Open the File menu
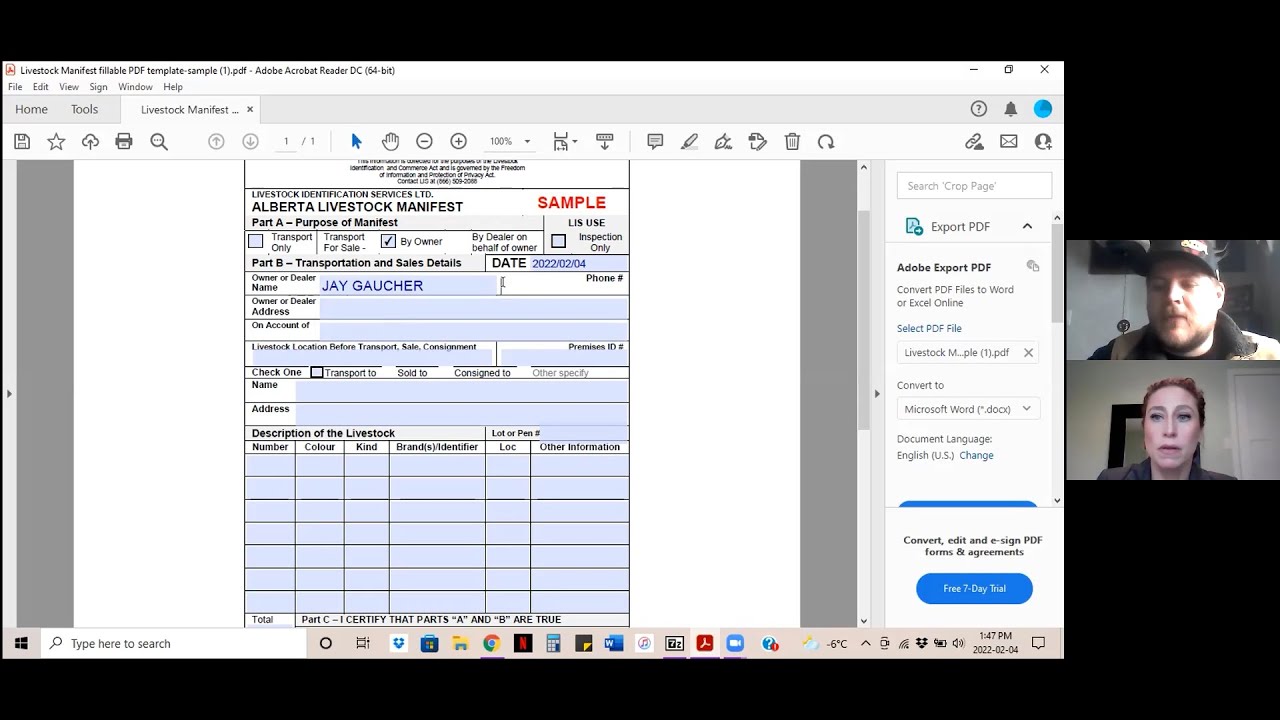 point(15,87)
